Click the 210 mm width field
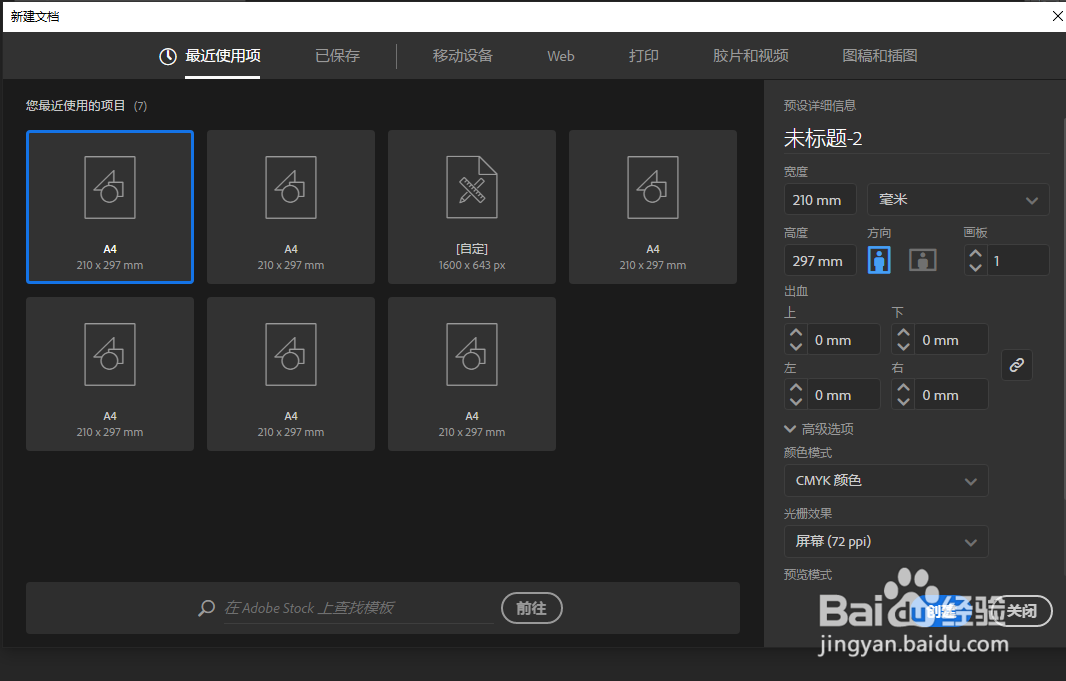This screenshot has width=1066, height=681. pyautogui.click(x=820, y=200)
